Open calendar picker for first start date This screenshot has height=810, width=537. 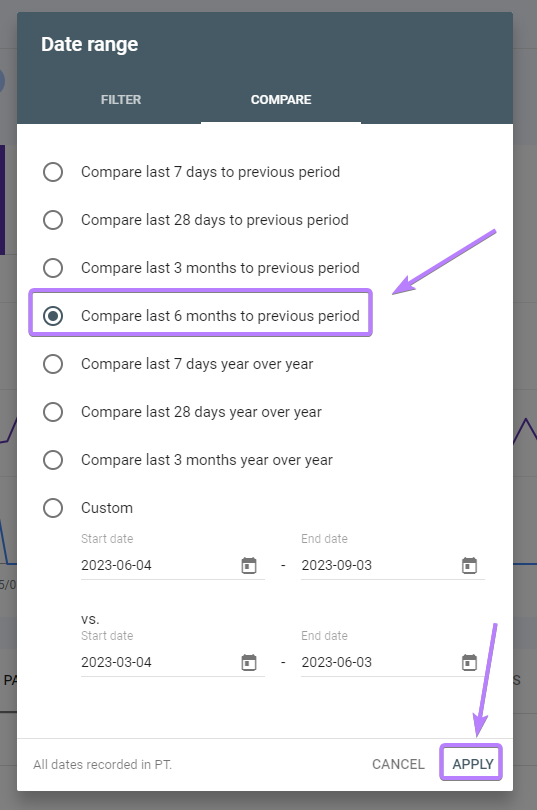(x=249, y=565)
